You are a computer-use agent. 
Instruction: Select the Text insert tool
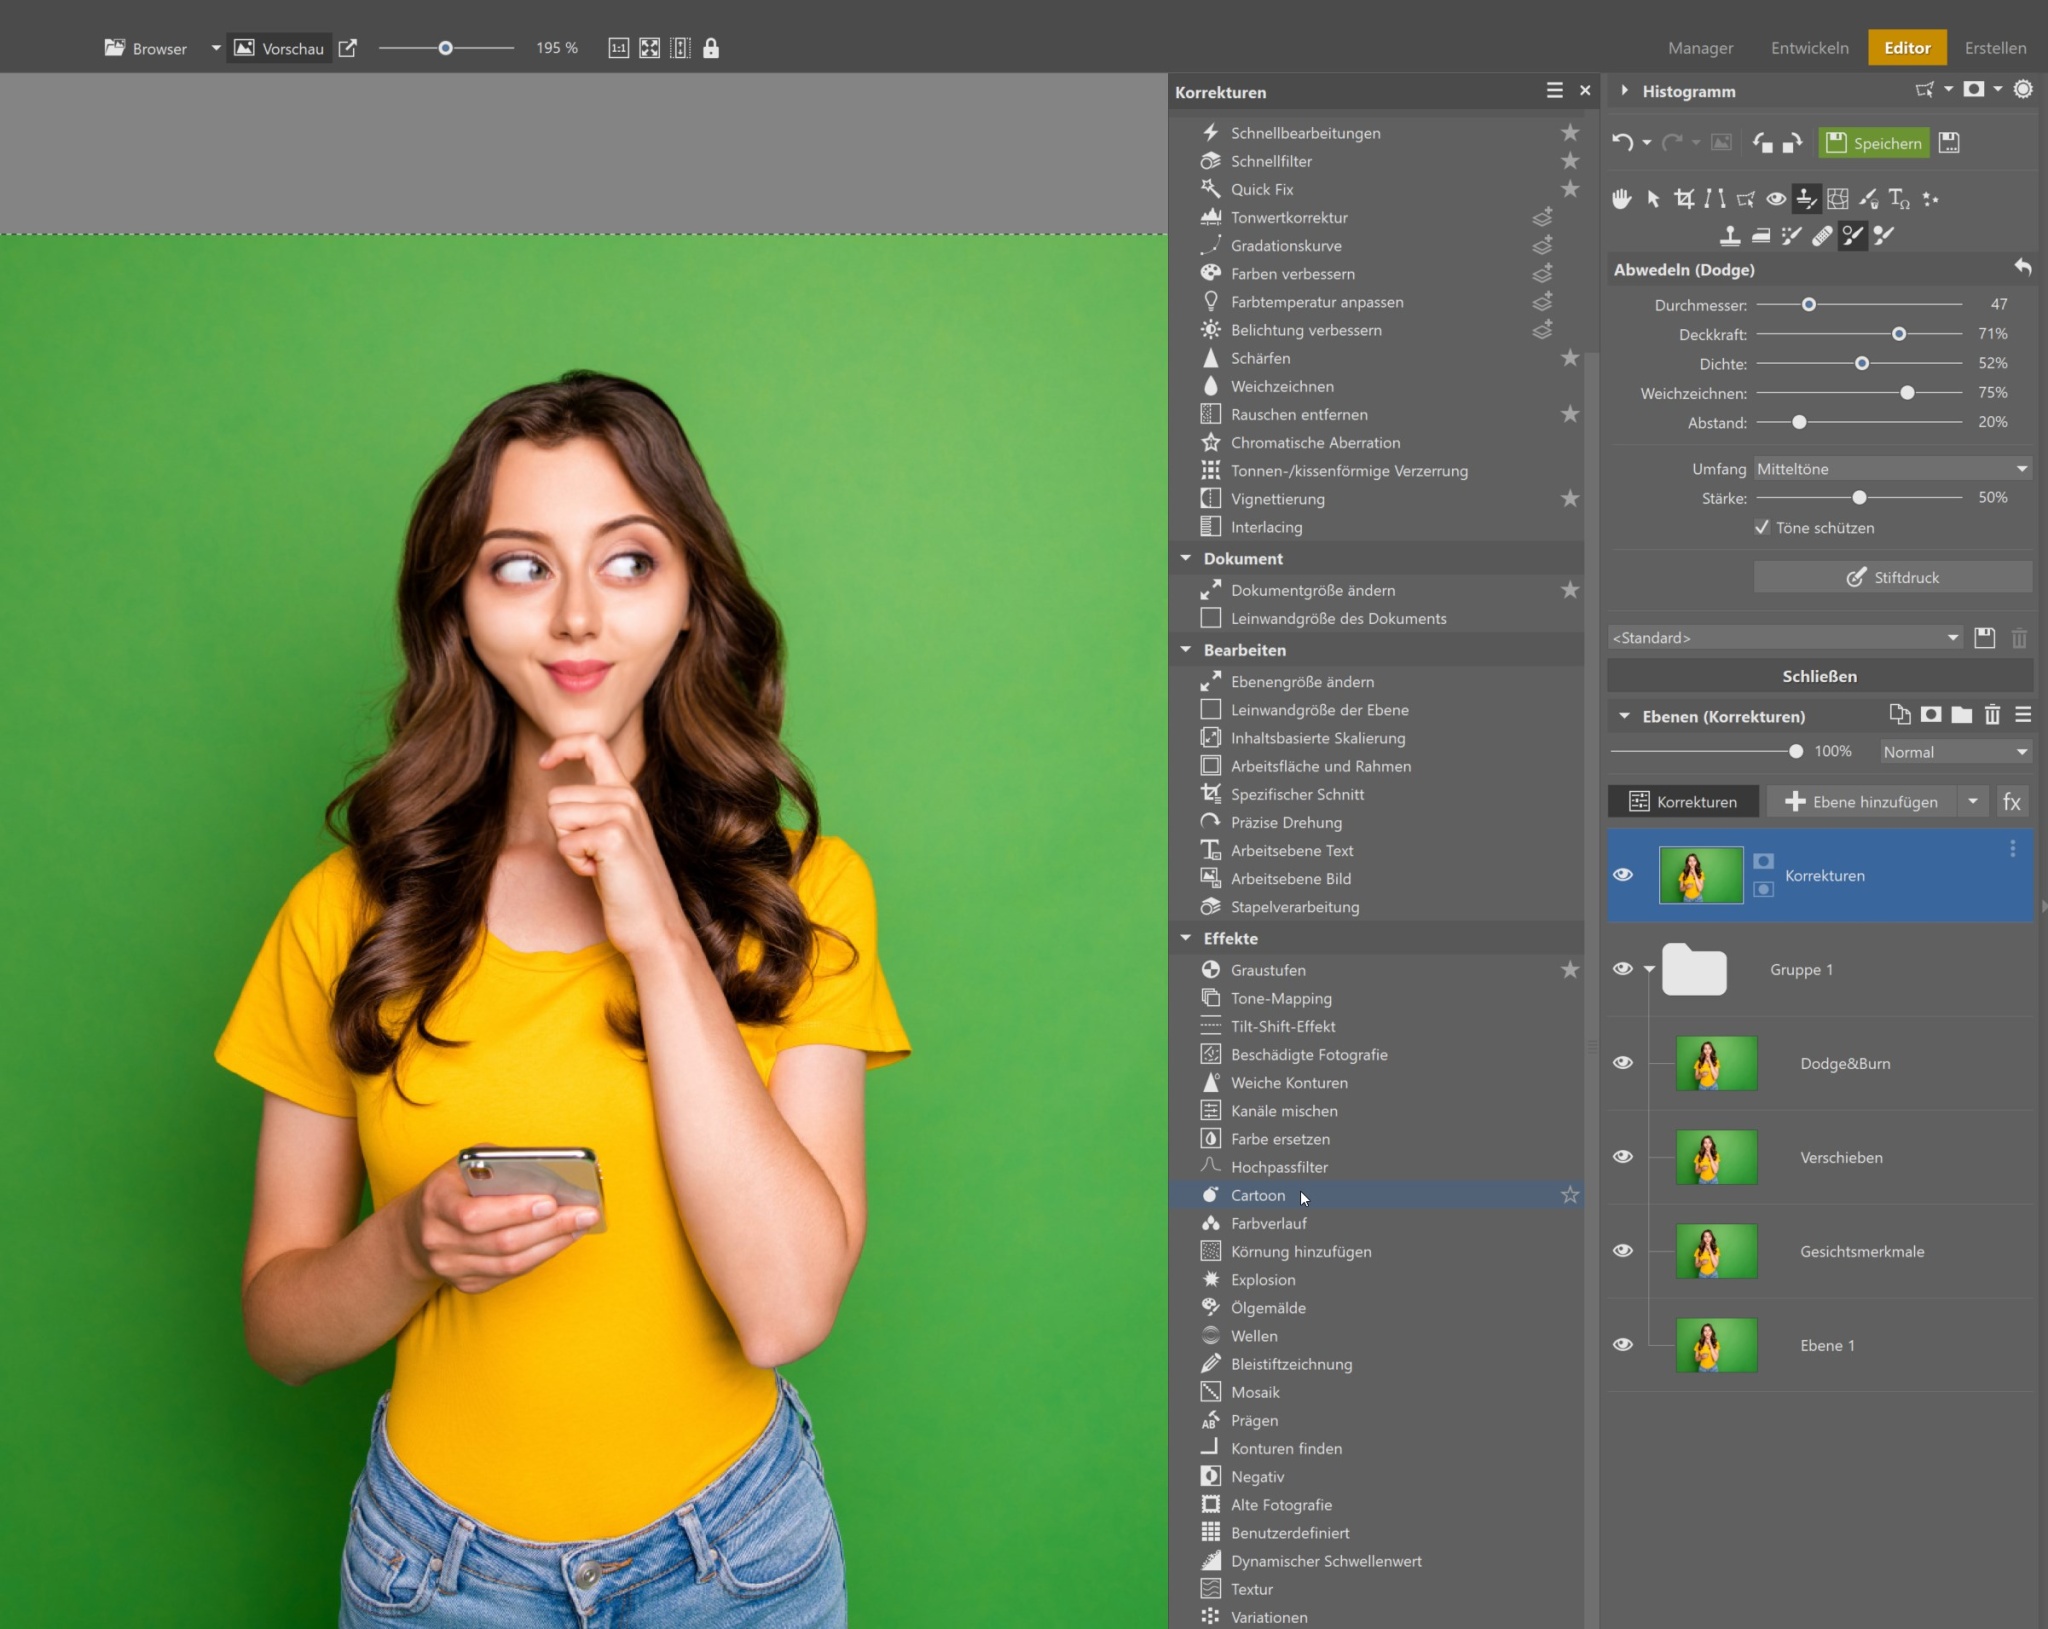point(1899,199)
